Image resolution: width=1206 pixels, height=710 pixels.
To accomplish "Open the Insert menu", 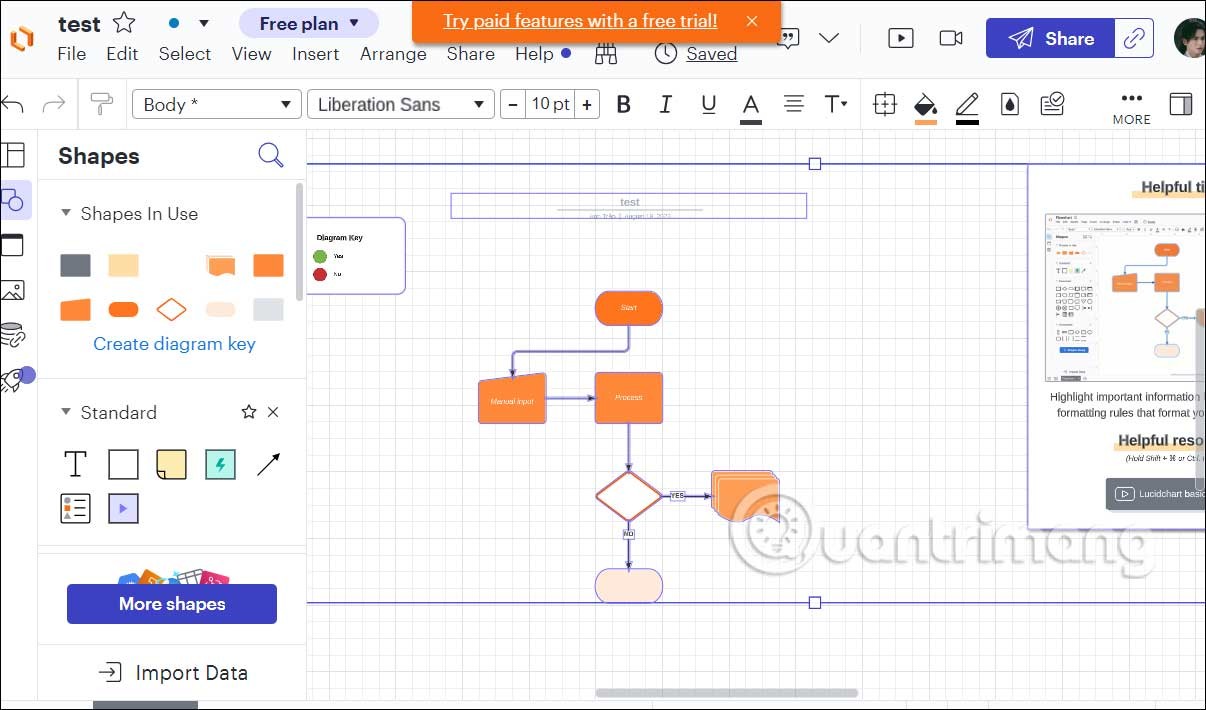I will (x=315, y=54).
